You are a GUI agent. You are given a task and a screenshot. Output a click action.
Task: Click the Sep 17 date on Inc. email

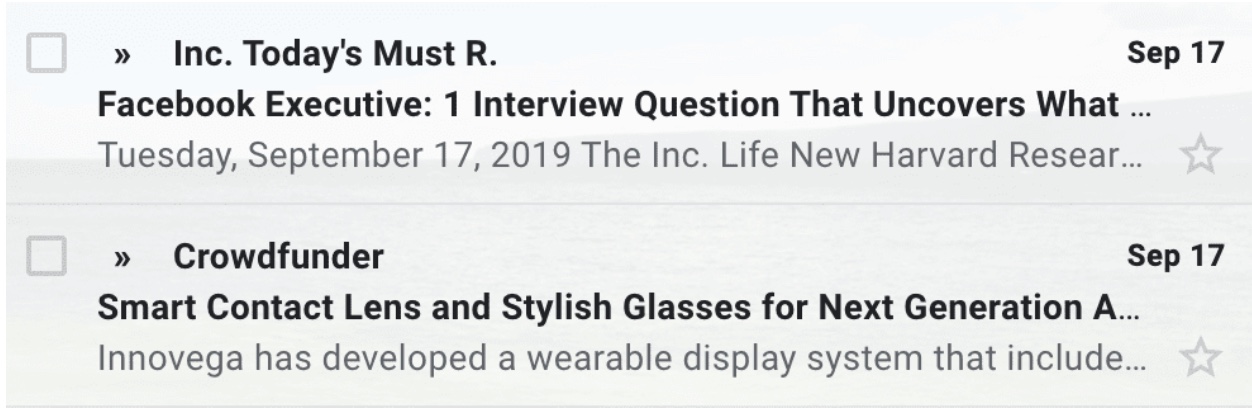[x=1175, y=55]
